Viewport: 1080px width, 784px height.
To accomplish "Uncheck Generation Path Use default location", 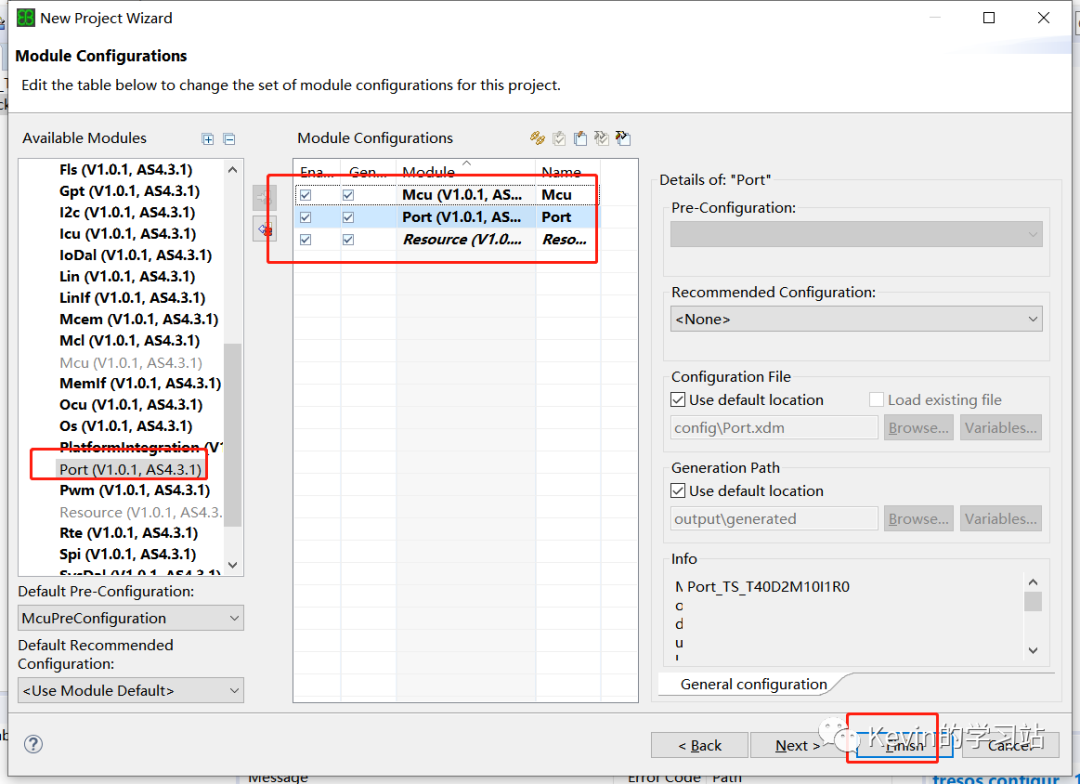I will pyautogui.click(x=678, y=491).
